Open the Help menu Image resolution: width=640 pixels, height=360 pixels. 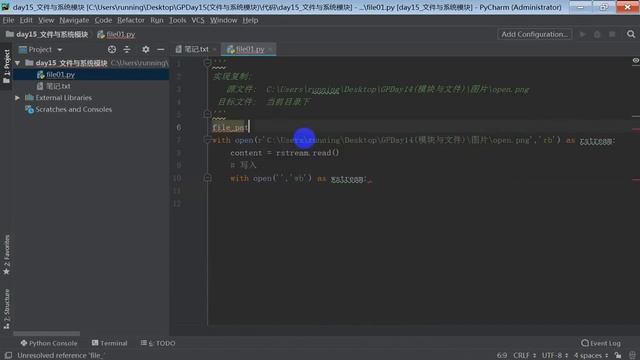coord(250,20)
